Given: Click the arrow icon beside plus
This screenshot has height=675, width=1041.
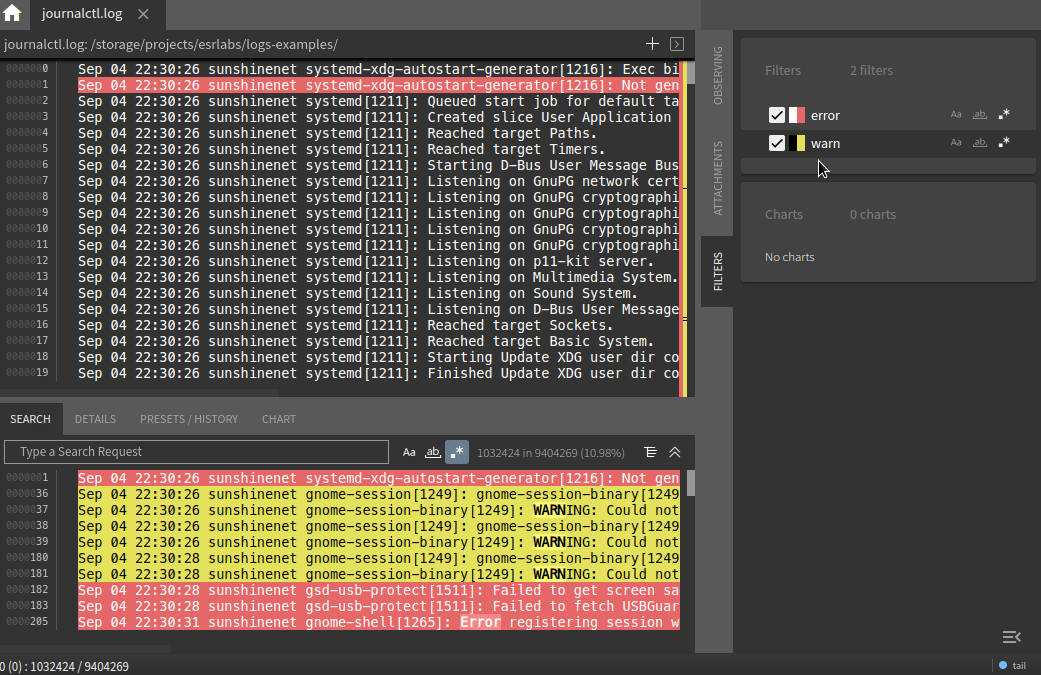Looking at the screenshot, I should pos(677,44).
